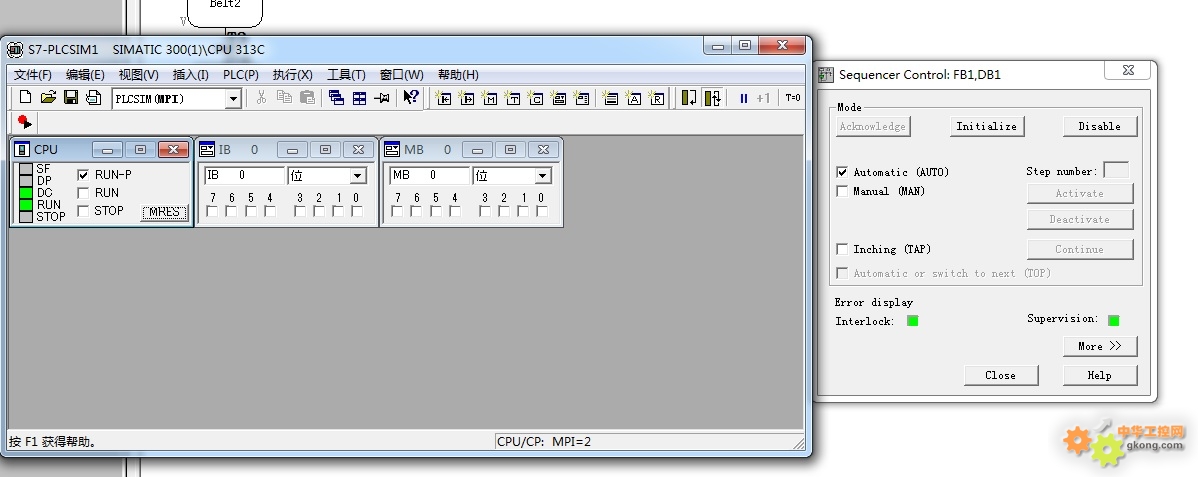Screen dimensions: 1198x477
Task: Show the accumulators (A) window
Action: (633, 98)
